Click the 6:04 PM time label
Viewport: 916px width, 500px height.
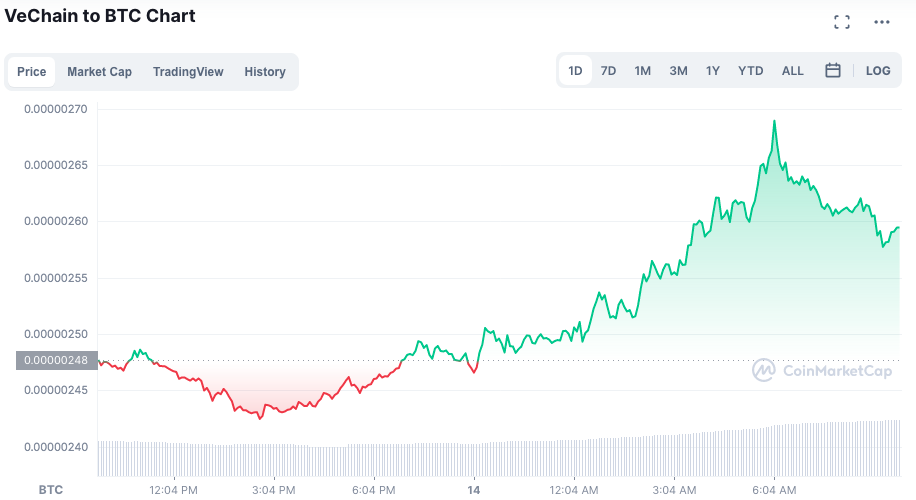(373, 490)
